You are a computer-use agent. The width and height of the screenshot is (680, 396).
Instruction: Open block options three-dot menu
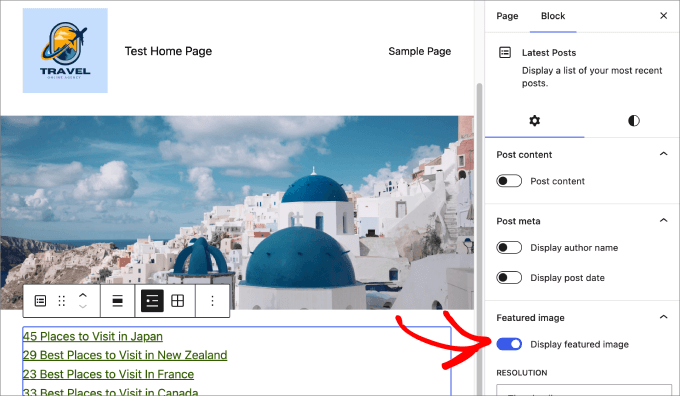tap(212, 301)
